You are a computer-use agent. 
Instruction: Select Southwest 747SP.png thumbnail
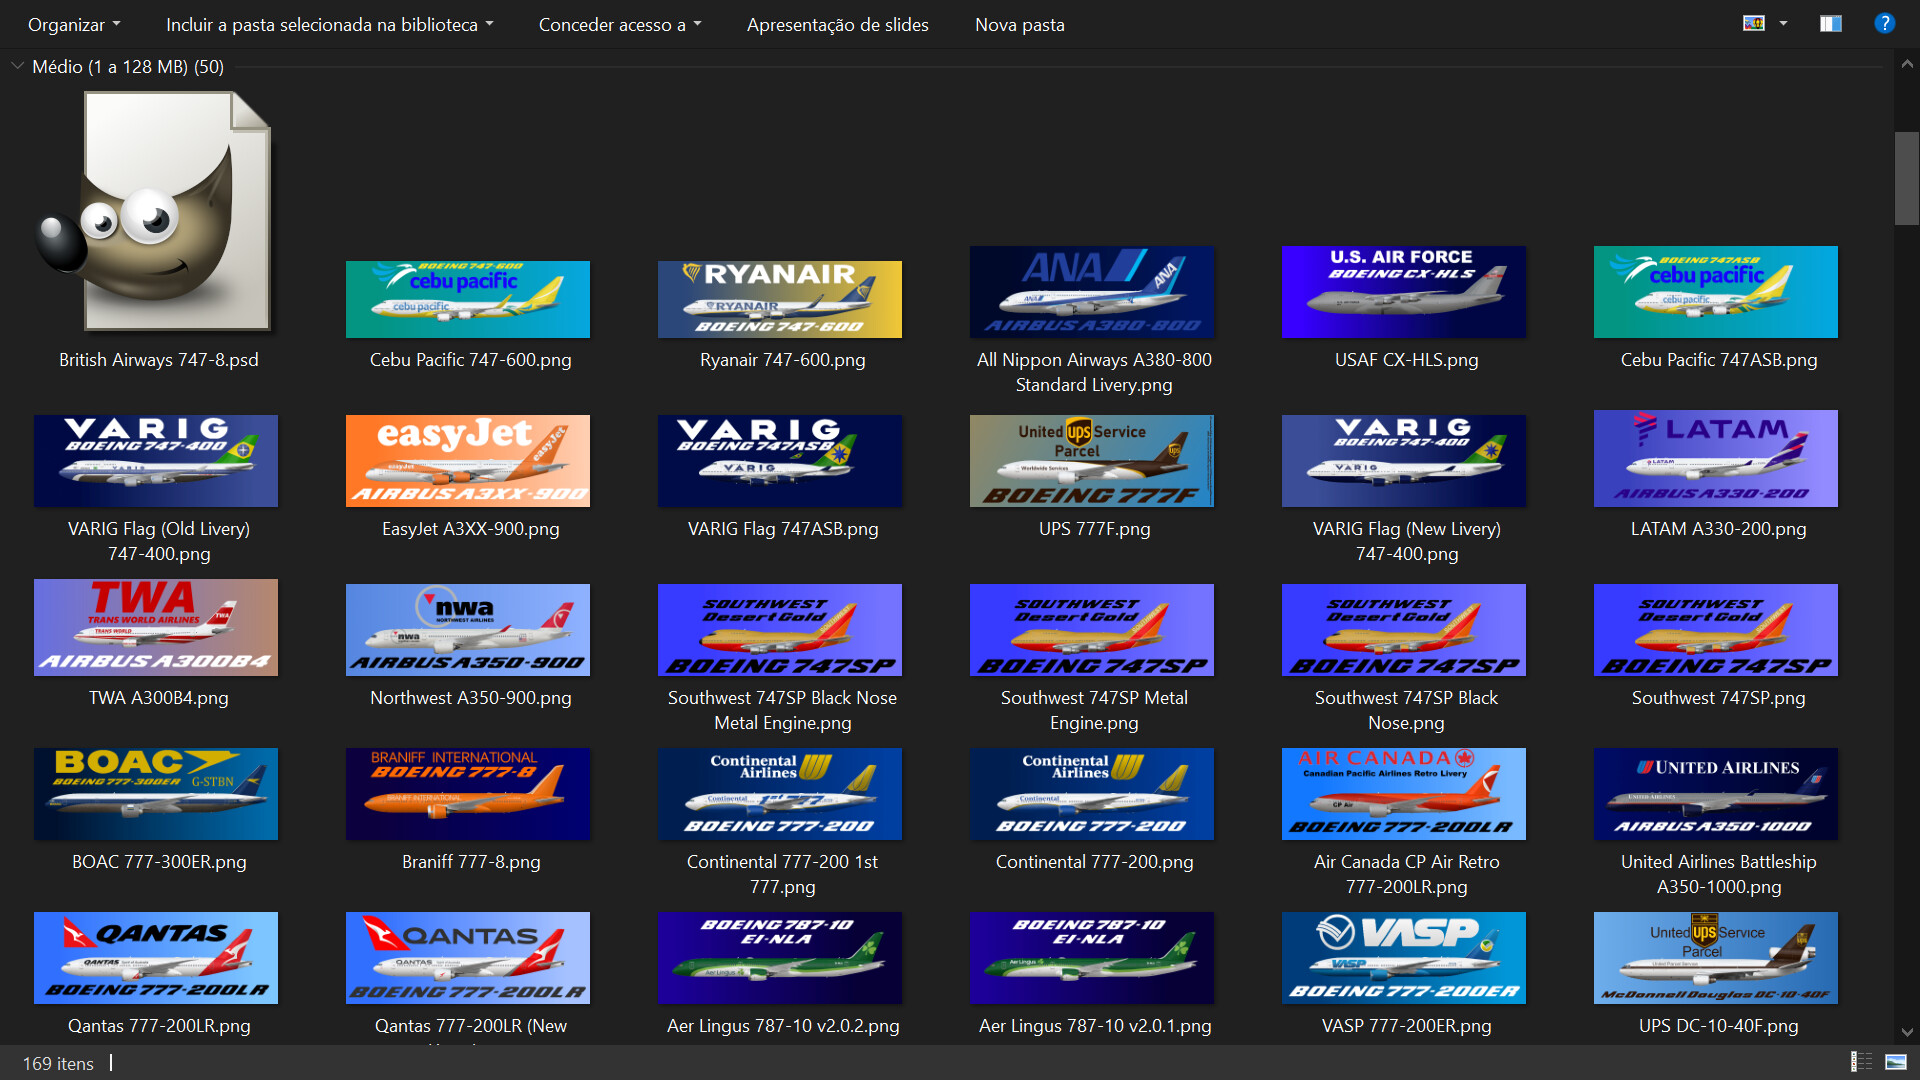[1716, 630]
